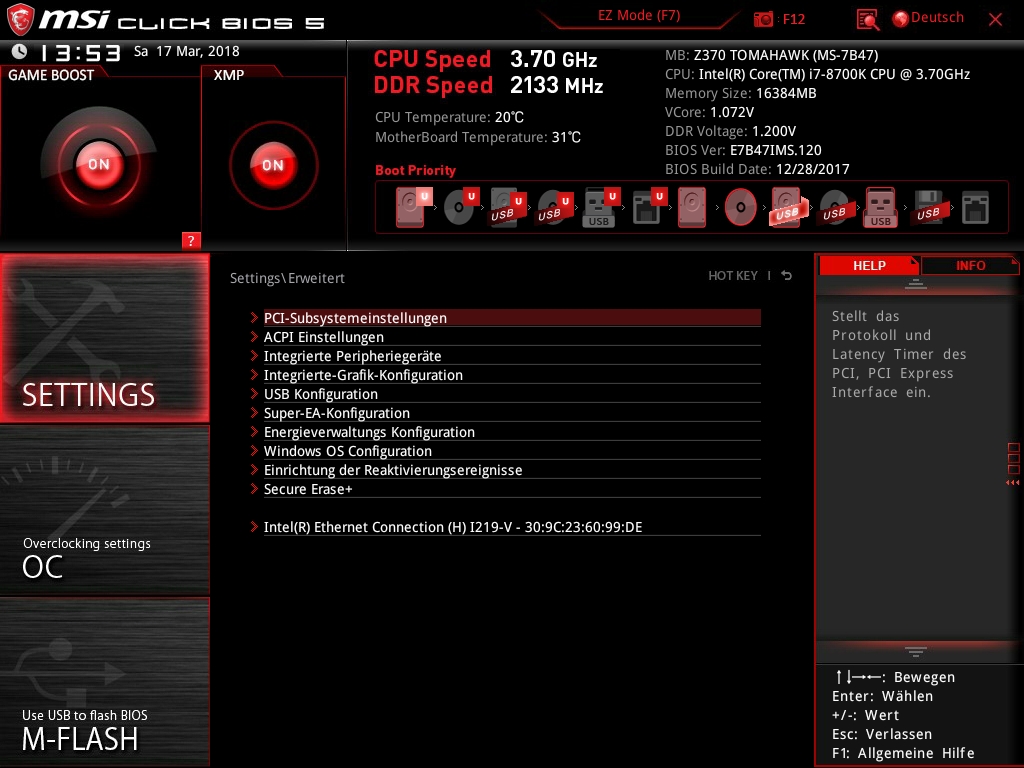Click the MB: Z370 TOMAHAWK (MS-7B47) line
Image resolution: width=1024 pixels, height=768 pixels.
point(771,56)
